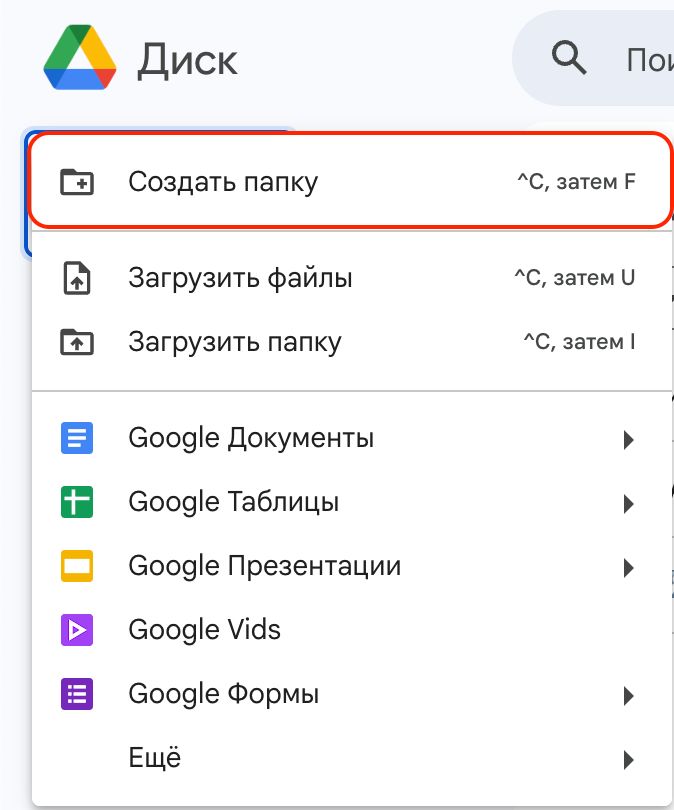
Task: Click the purple Google Vids icon
Action: [x=77, y=630]
